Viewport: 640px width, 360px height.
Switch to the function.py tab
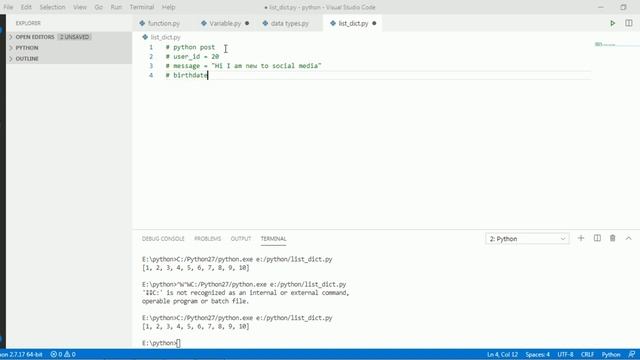coord(163,23)
